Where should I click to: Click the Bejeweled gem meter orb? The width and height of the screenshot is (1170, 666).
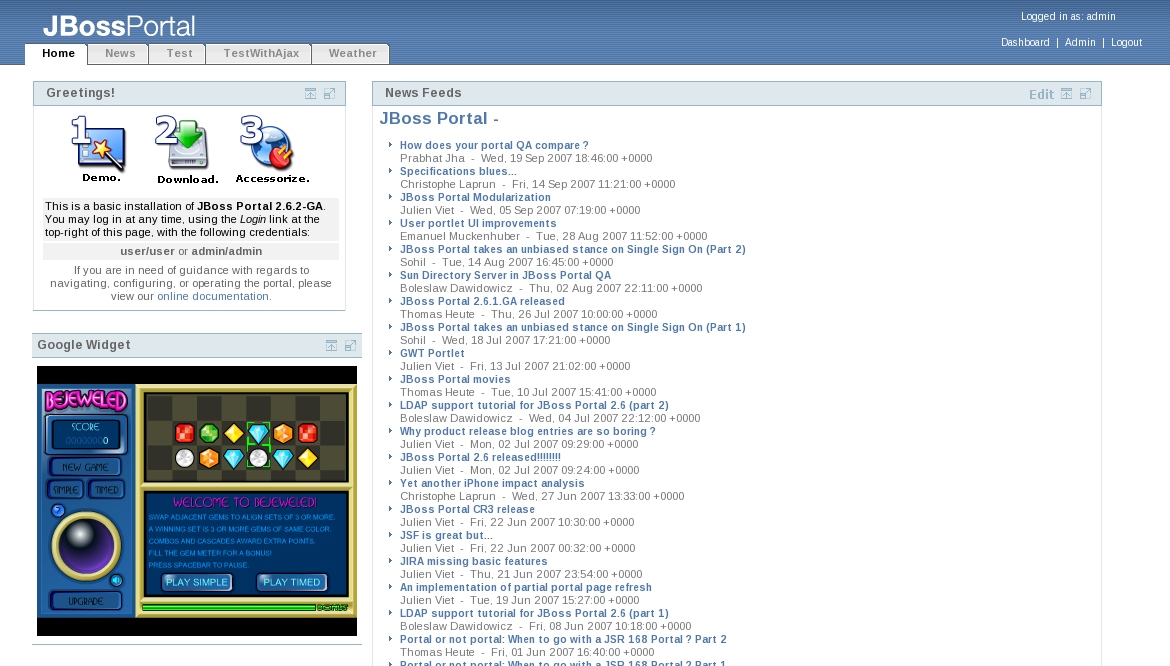click(86, 546)
